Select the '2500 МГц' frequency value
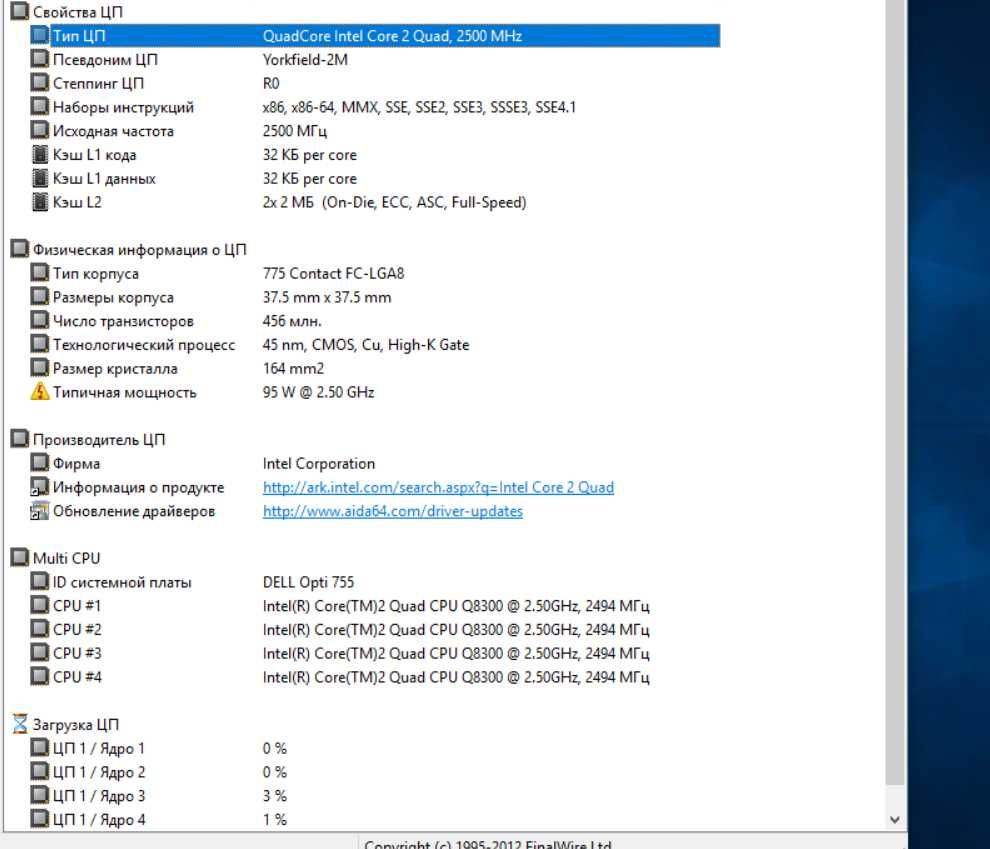This screenshot has height=849, width=990. tap(295, 131)
